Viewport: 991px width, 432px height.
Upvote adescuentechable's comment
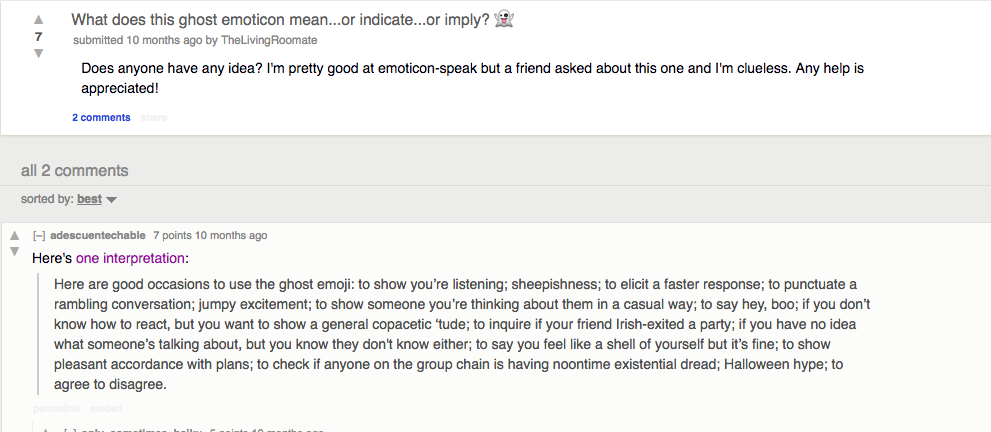14,236
